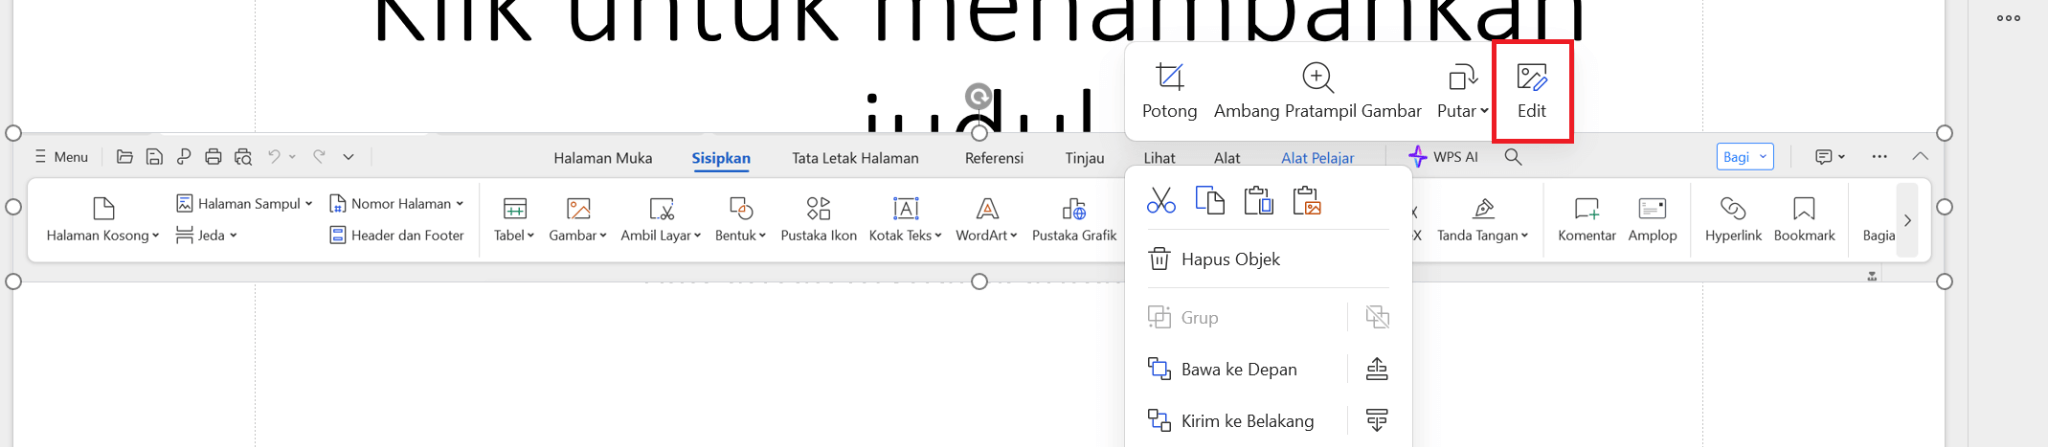
Task: Click the search magnifier icon
Action: [x=1513, y=157]
